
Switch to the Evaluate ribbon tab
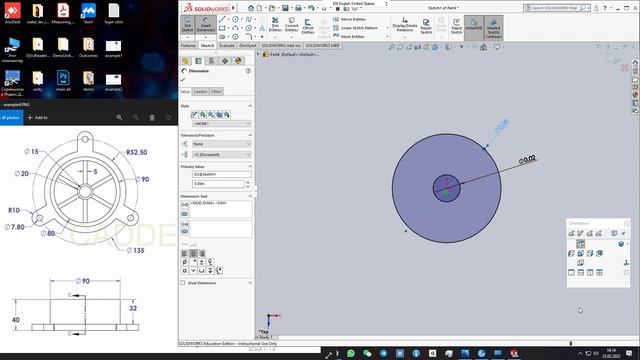coord(227,46)
